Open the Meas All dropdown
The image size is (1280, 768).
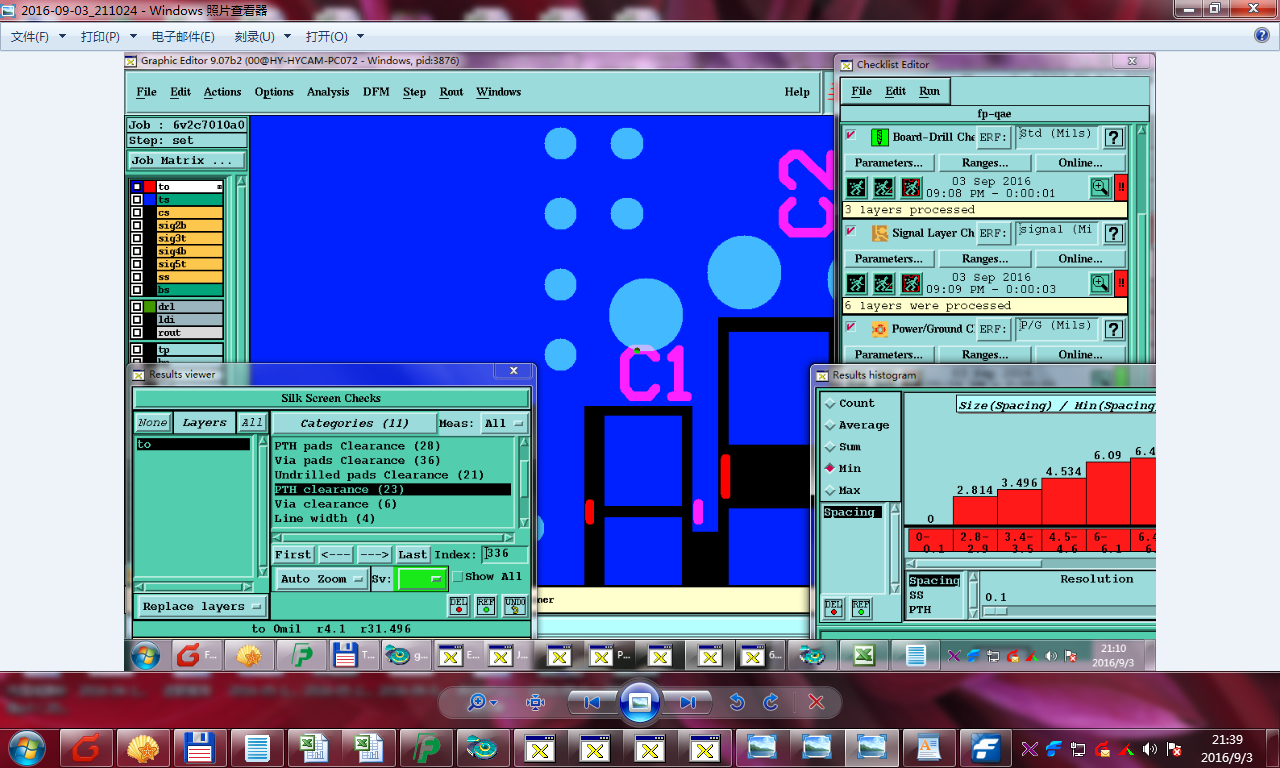click(x=504, y=423)
